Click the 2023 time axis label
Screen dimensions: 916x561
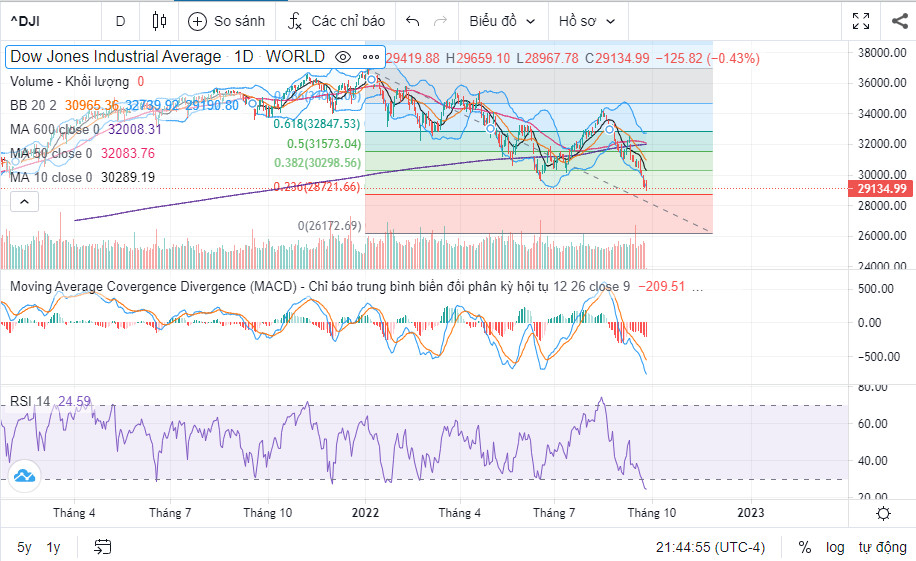751,513
